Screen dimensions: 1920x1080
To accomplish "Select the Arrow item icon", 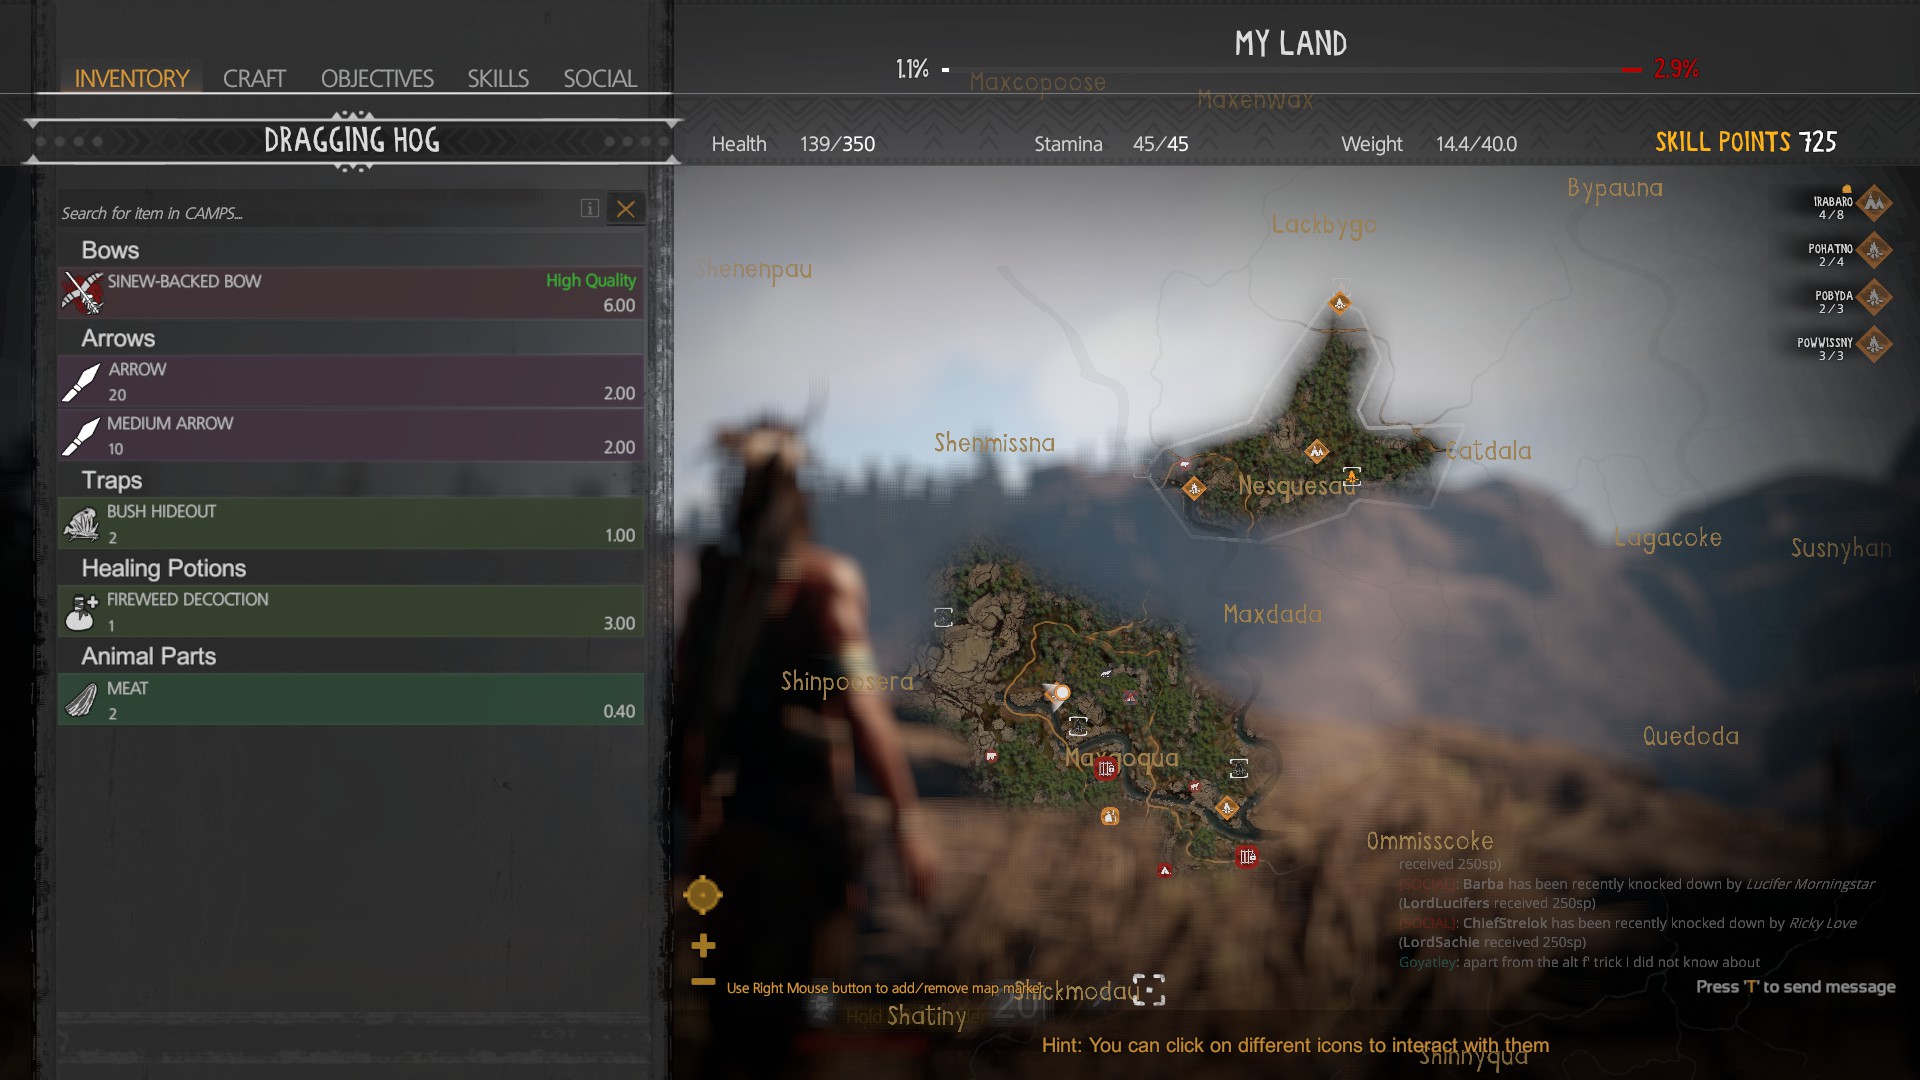I will pyautogui.click(x=81, y=382).
